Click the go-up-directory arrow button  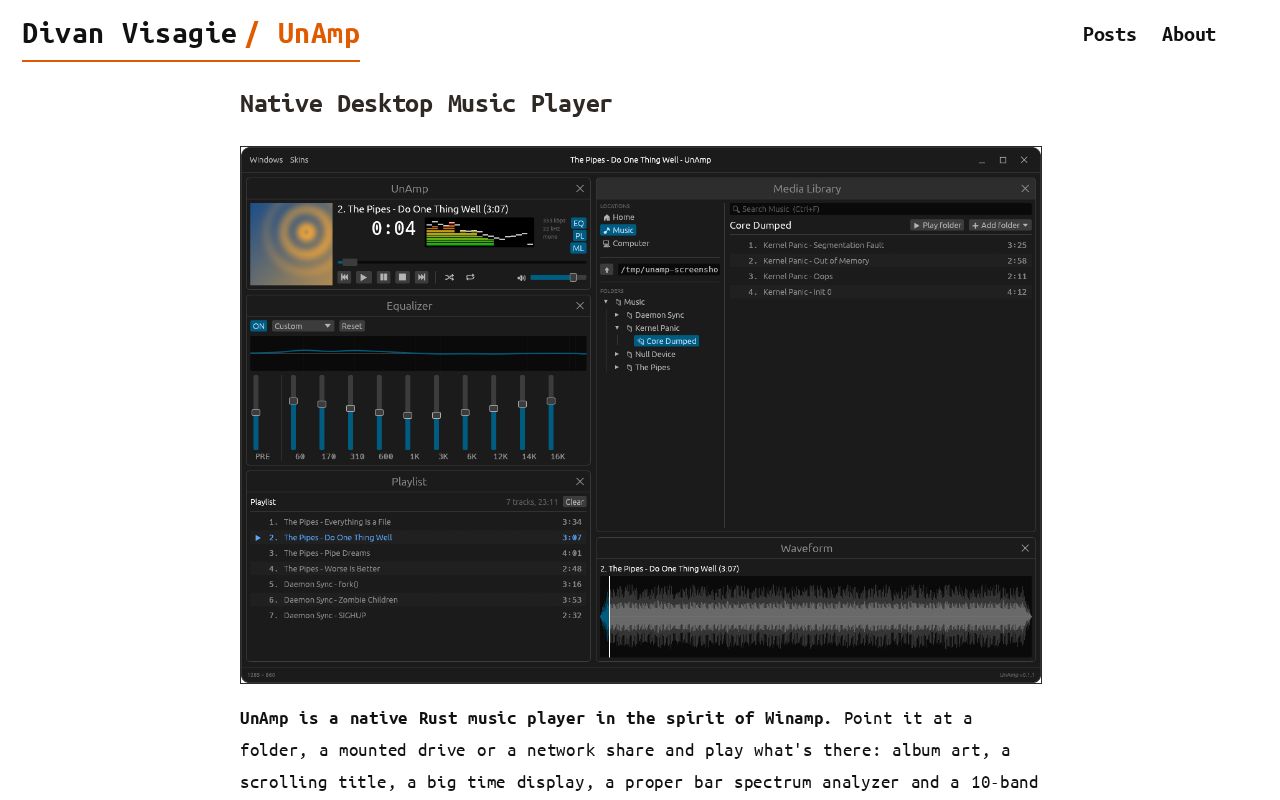607,269
